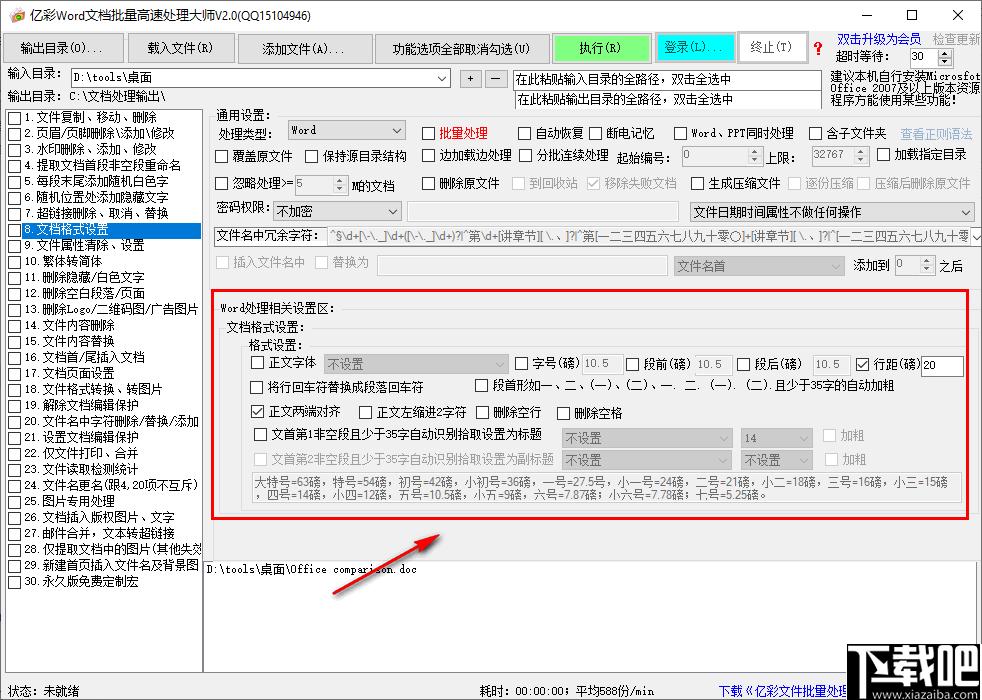Decrease the 超时等待 spinner value
The height and width of the screenshot is (700, 982).
tap(945, 62)
